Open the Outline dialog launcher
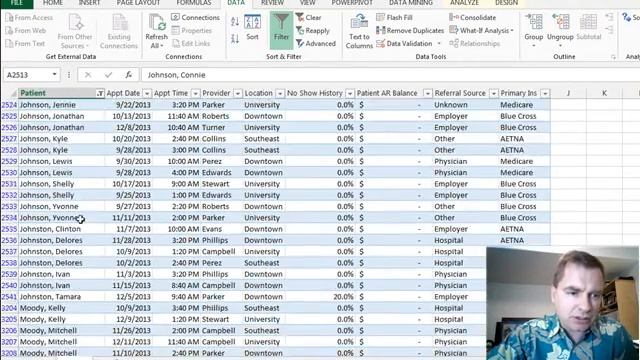The image size is (640, 360). pos(613,58)
